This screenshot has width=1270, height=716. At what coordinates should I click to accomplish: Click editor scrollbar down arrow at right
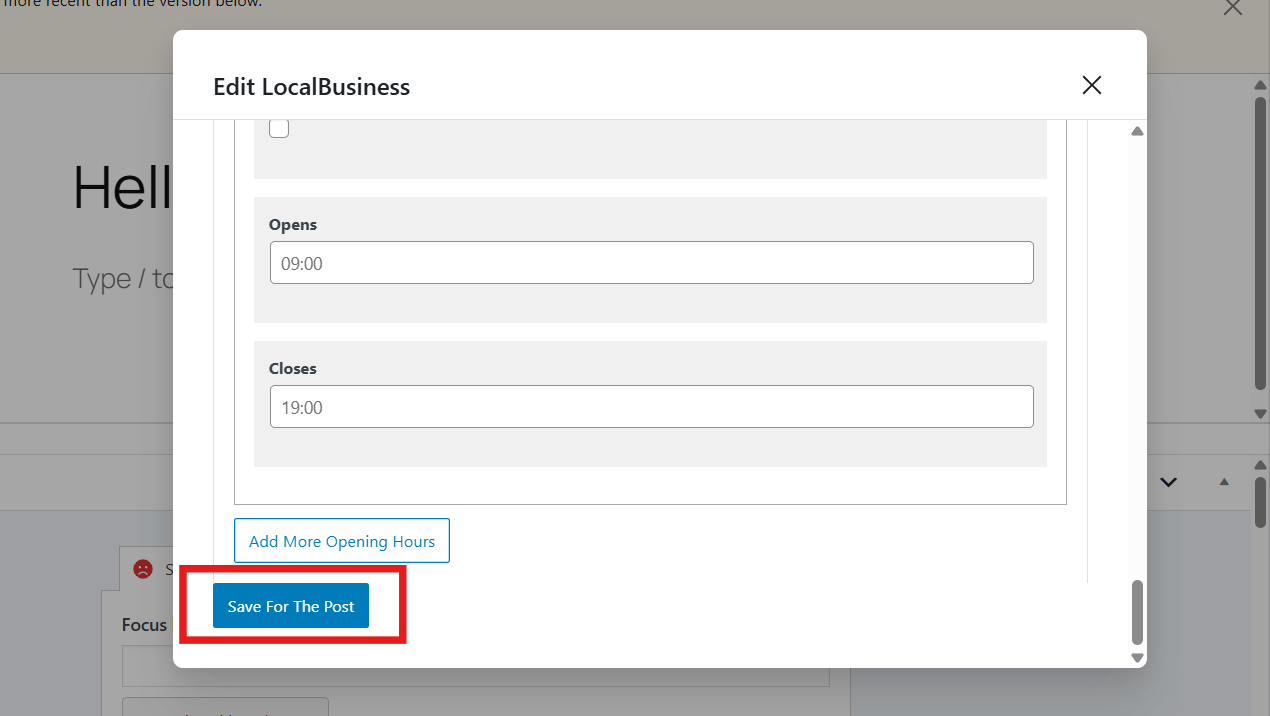click(1261, 413)
